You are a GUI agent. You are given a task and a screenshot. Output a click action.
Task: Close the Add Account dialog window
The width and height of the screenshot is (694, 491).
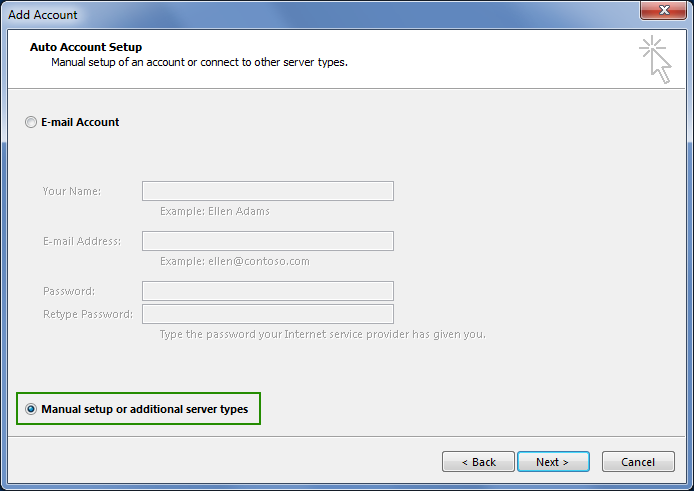click(x=663, y=10)
